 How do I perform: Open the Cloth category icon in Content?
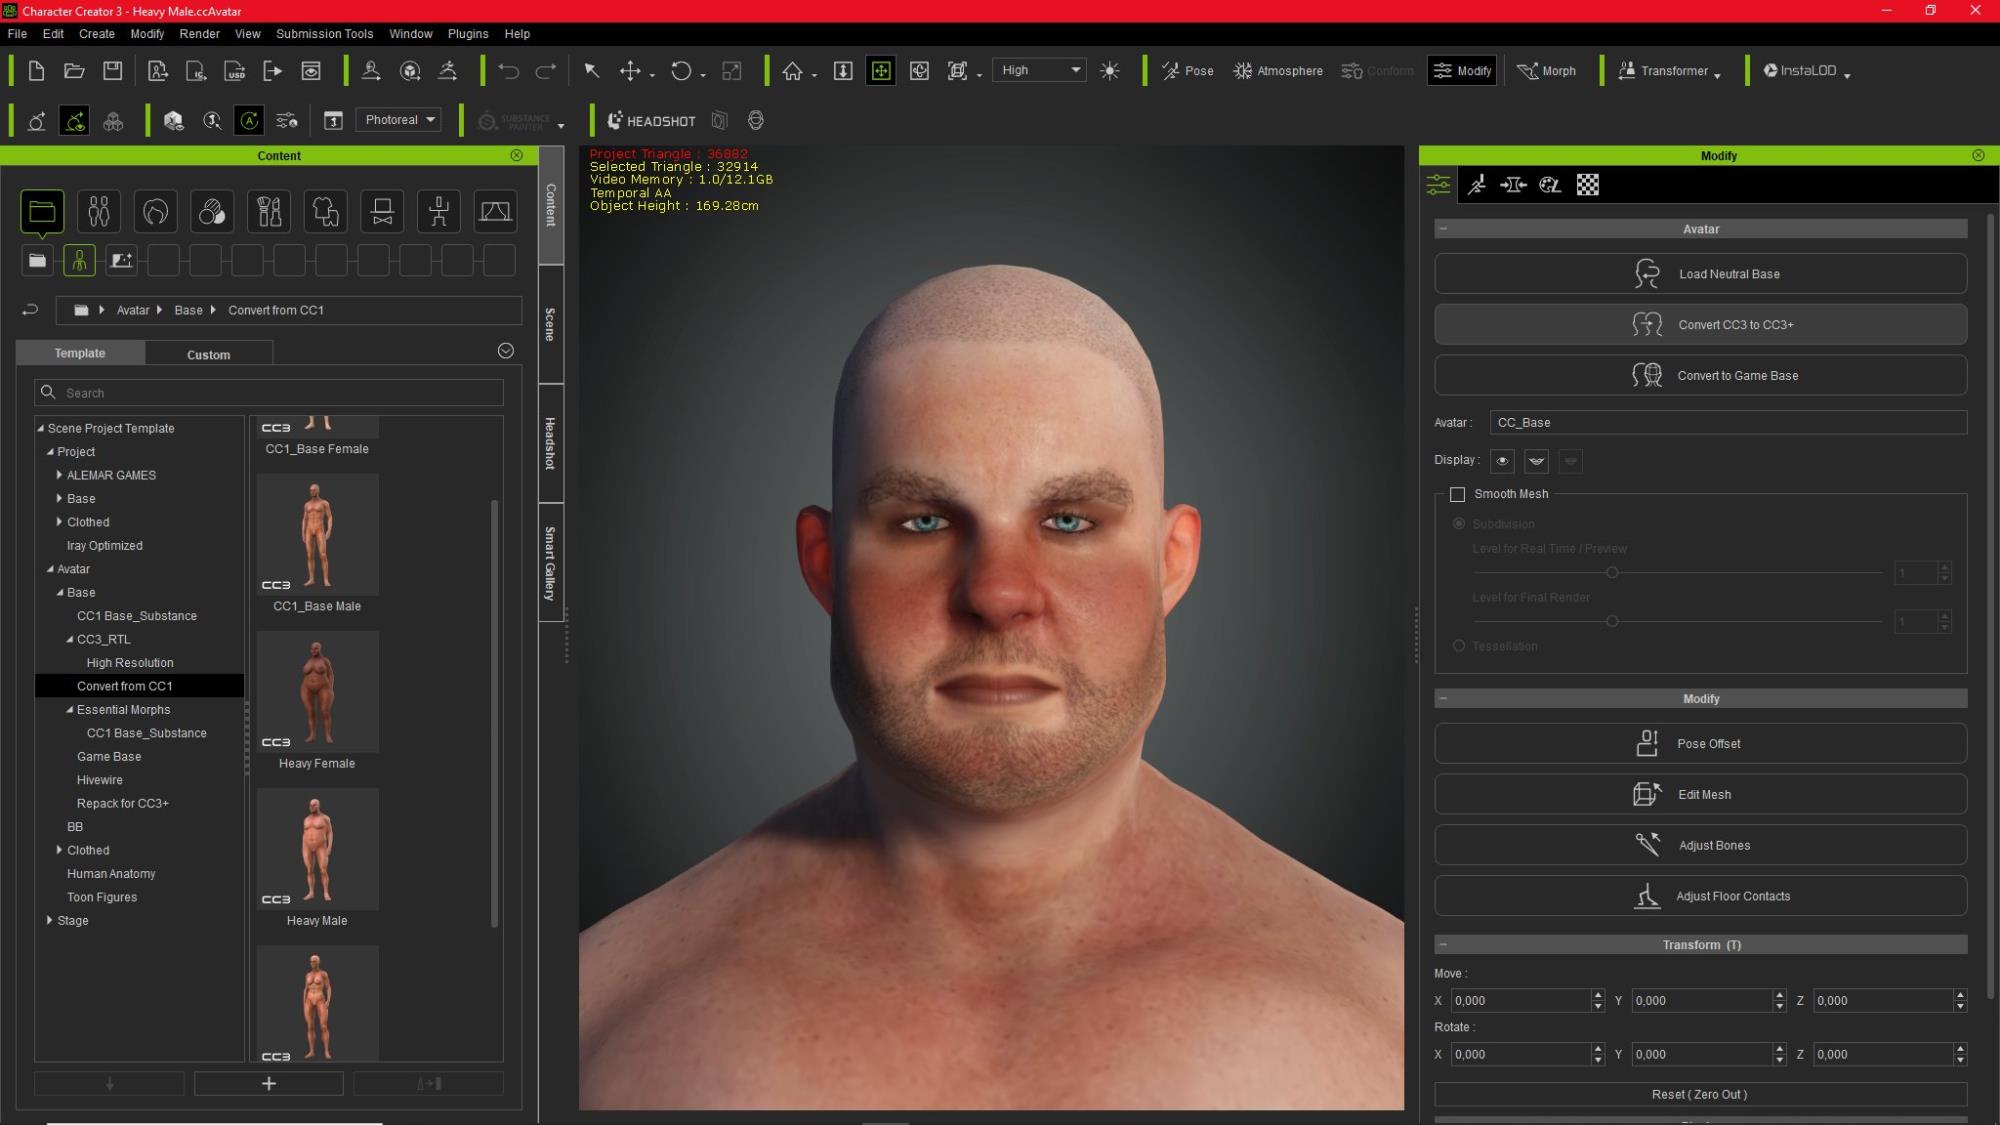click(x=326, y=212)
